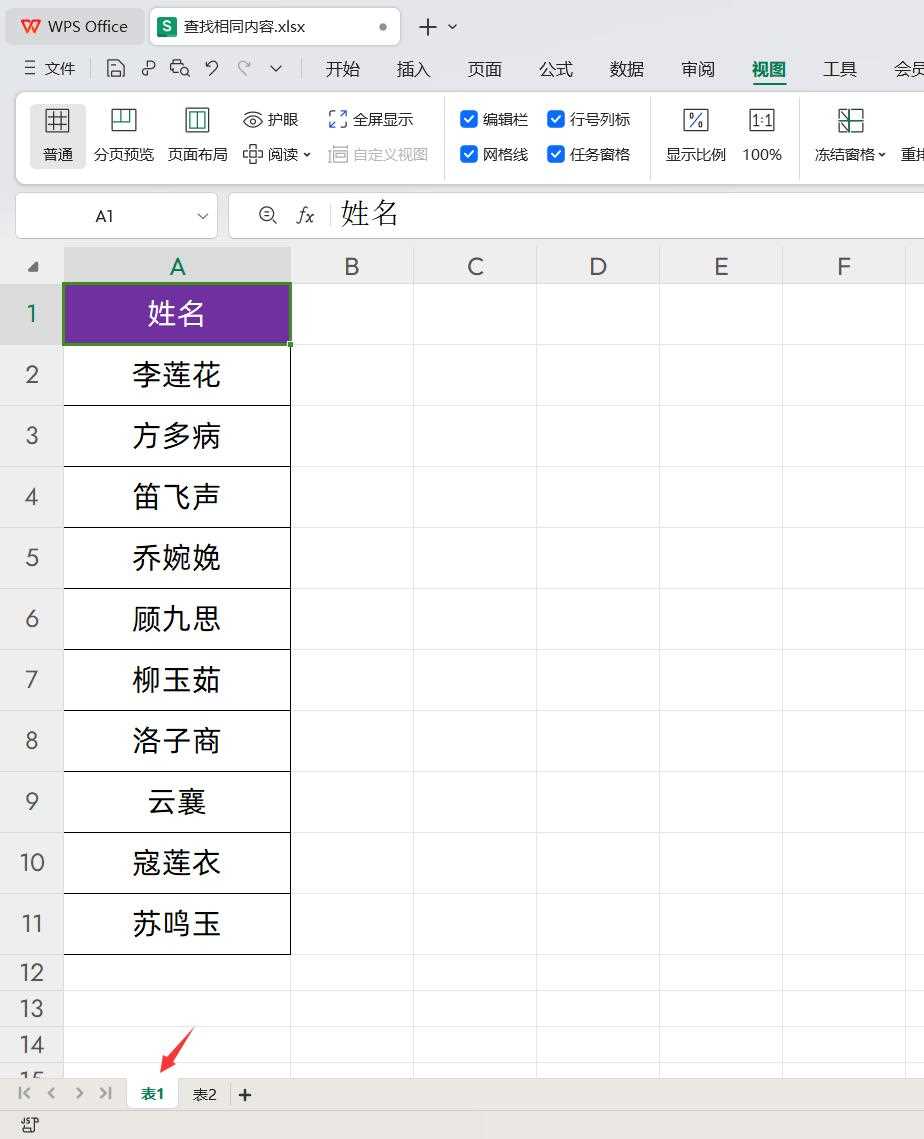Click the formula bar input showing 姓名
The image size is (924, 1139).
point(625,214)
